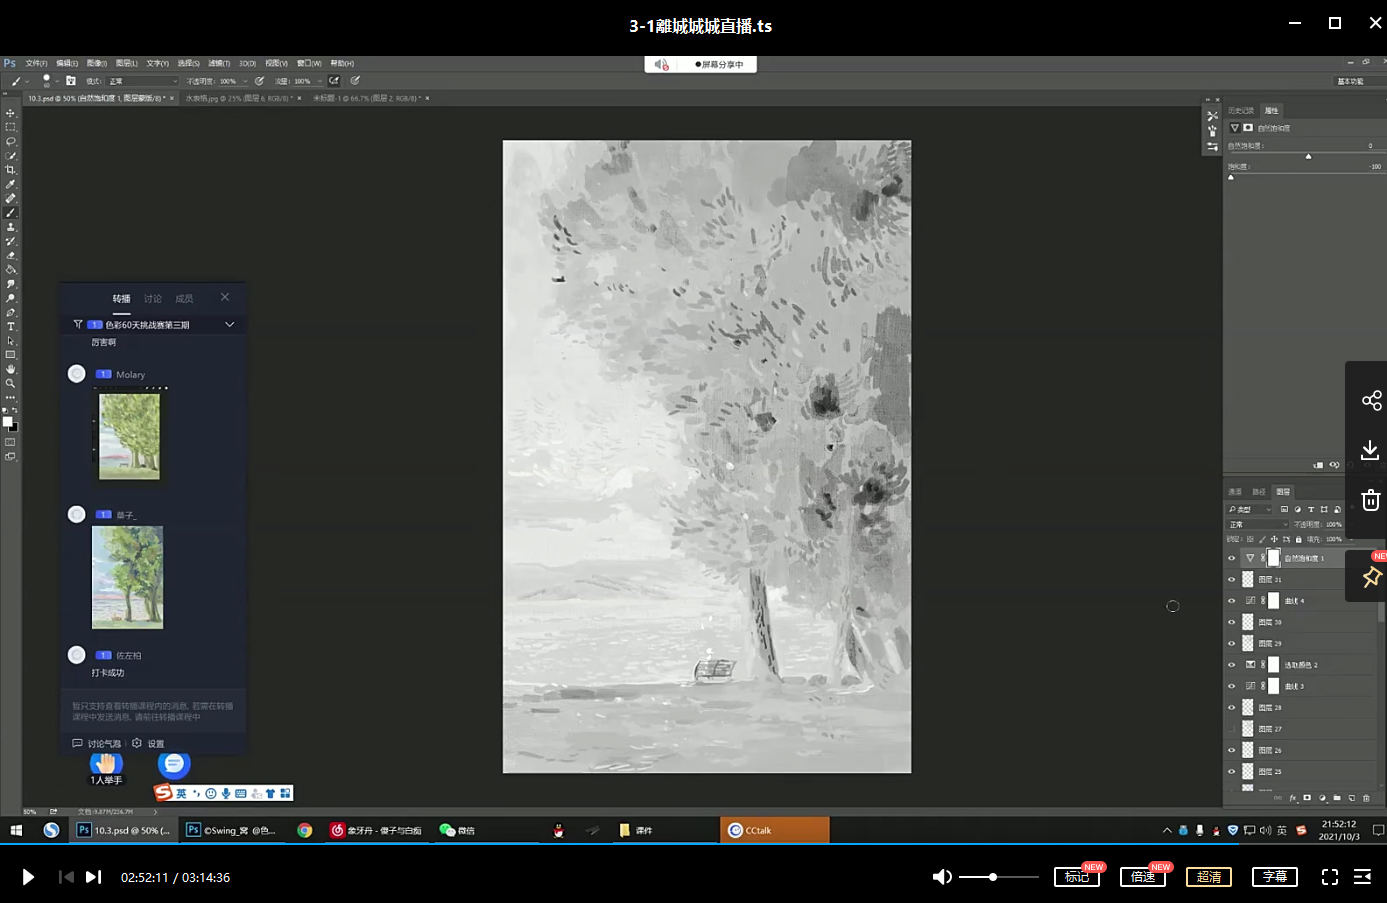Select the Move tool in Photoshop toolbar
1387x903 pixels.
point(11,113)
